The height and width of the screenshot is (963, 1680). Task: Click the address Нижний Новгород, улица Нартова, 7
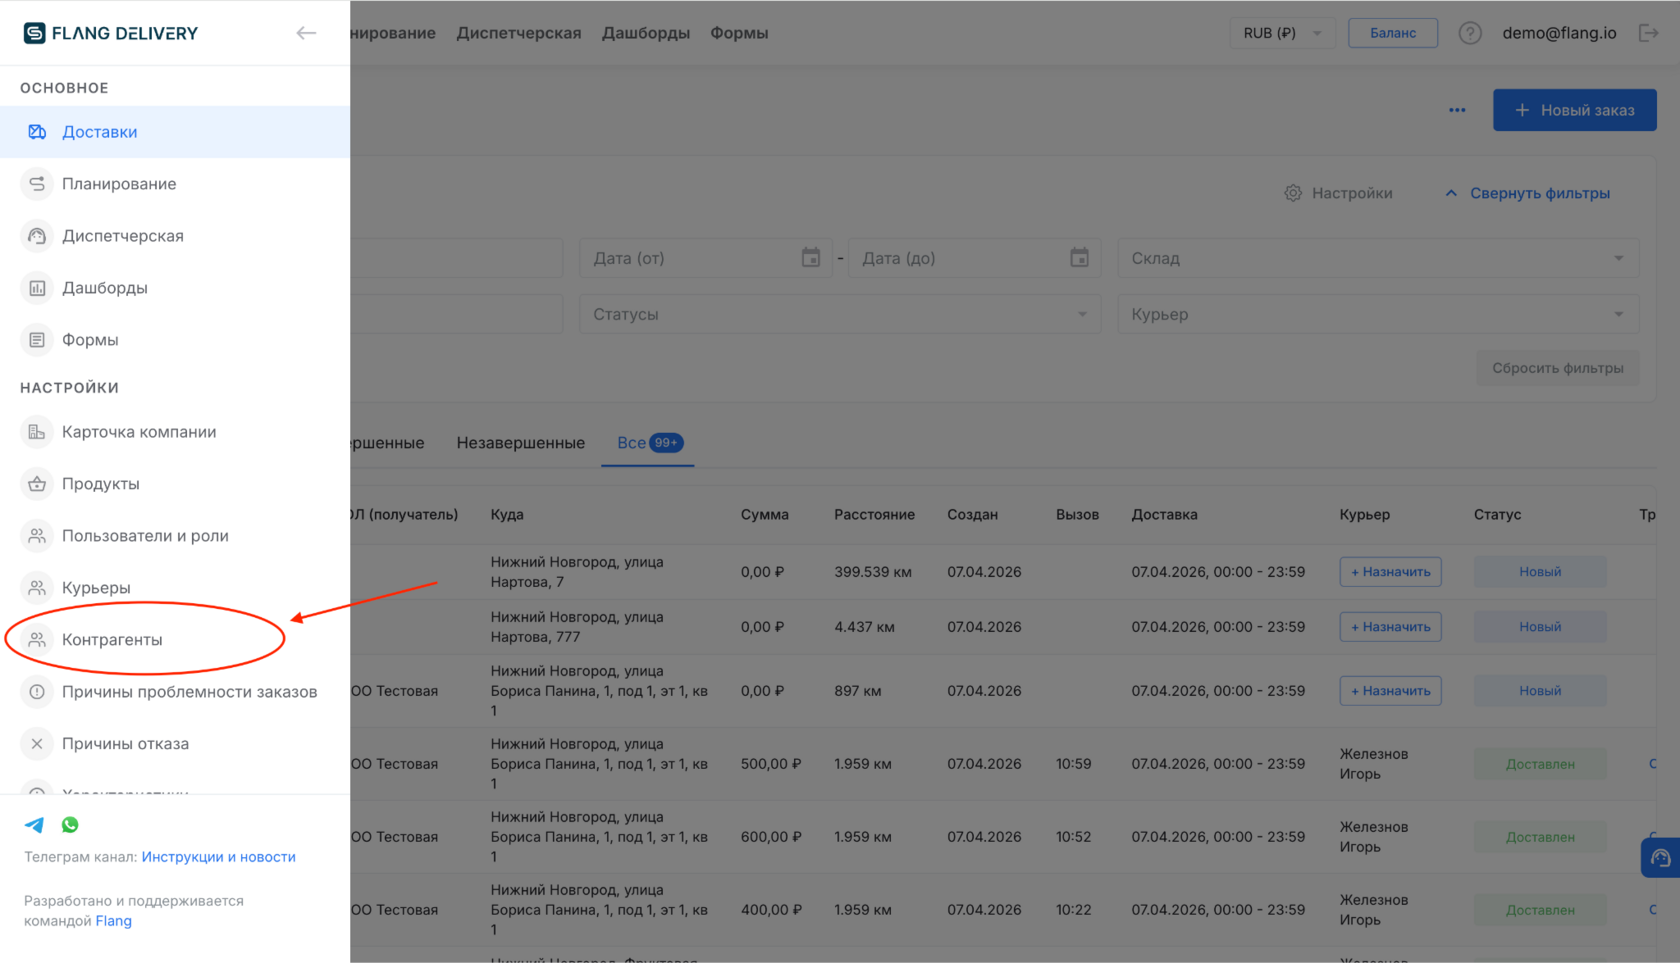(x=577, y=572)
